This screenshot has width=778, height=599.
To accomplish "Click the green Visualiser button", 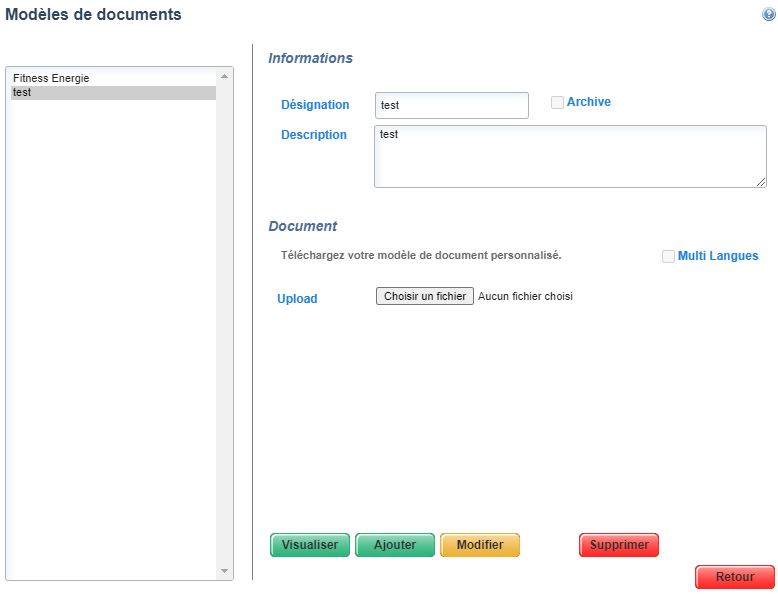I will [310, 545].
